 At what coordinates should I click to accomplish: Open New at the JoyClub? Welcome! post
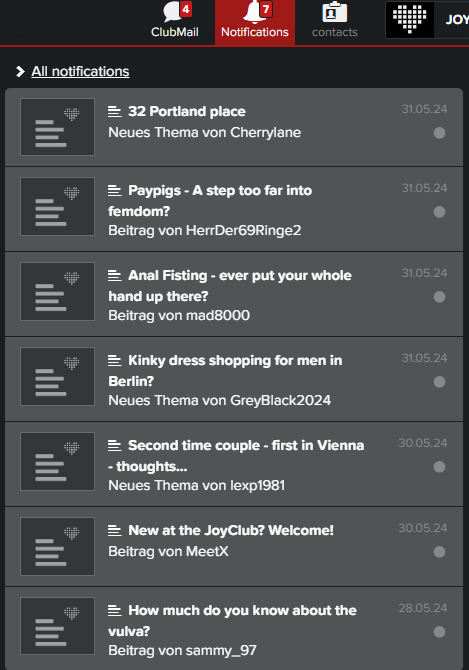point(231,530)
